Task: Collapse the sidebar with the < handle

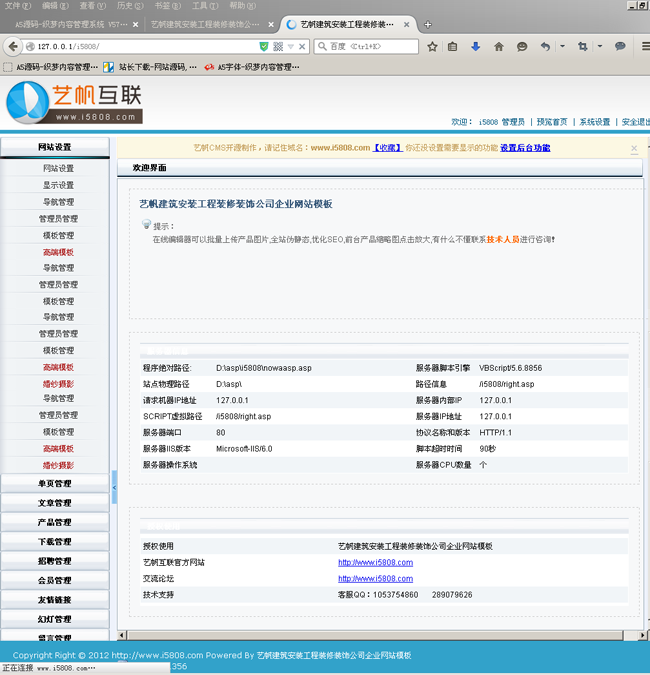Action: click(115, 487)
